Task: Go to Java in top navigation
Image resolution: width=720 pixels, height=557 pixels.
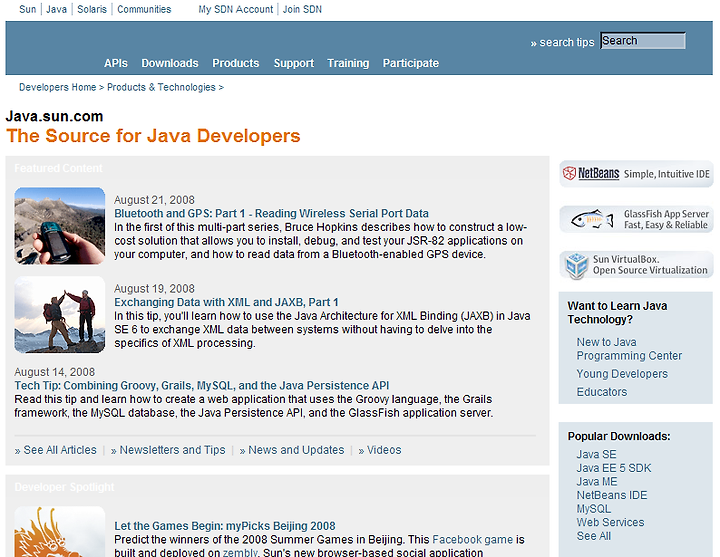Action: 56,9
